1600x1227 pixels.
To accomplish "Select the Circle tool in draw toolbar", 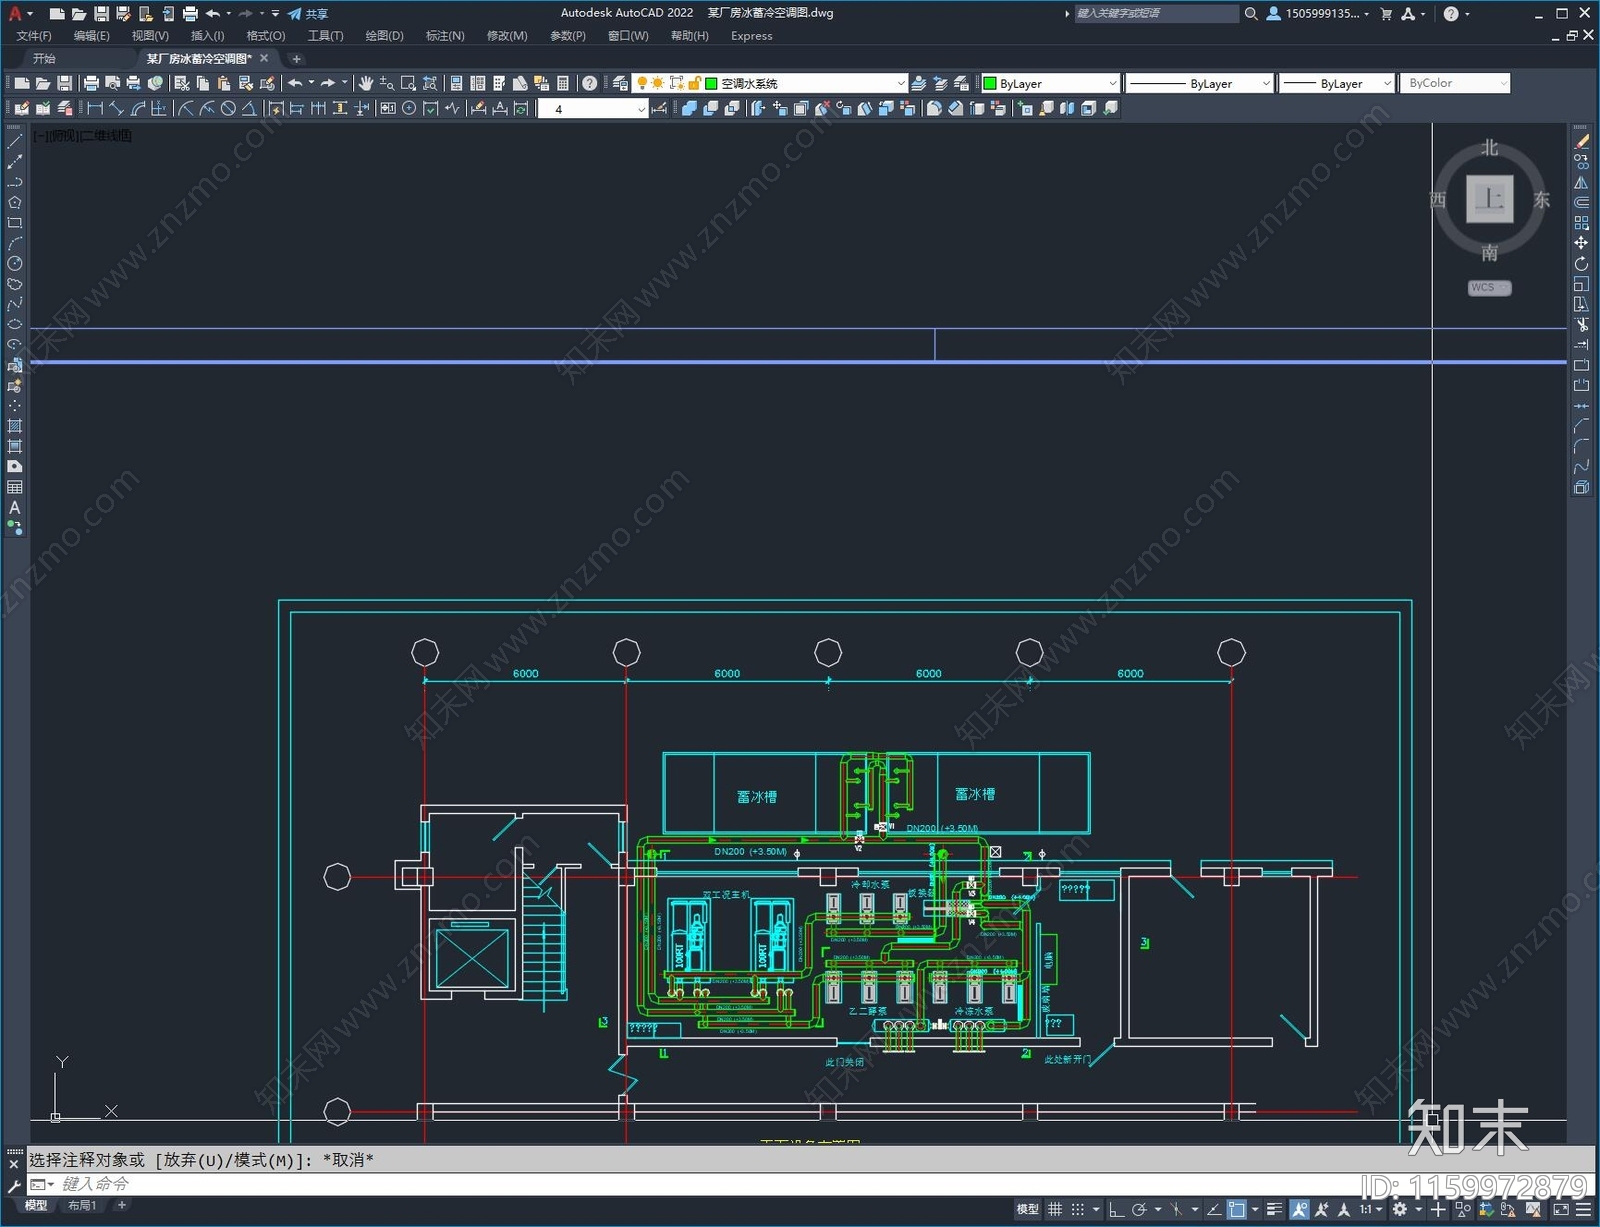I will click(x=15, y=264).
